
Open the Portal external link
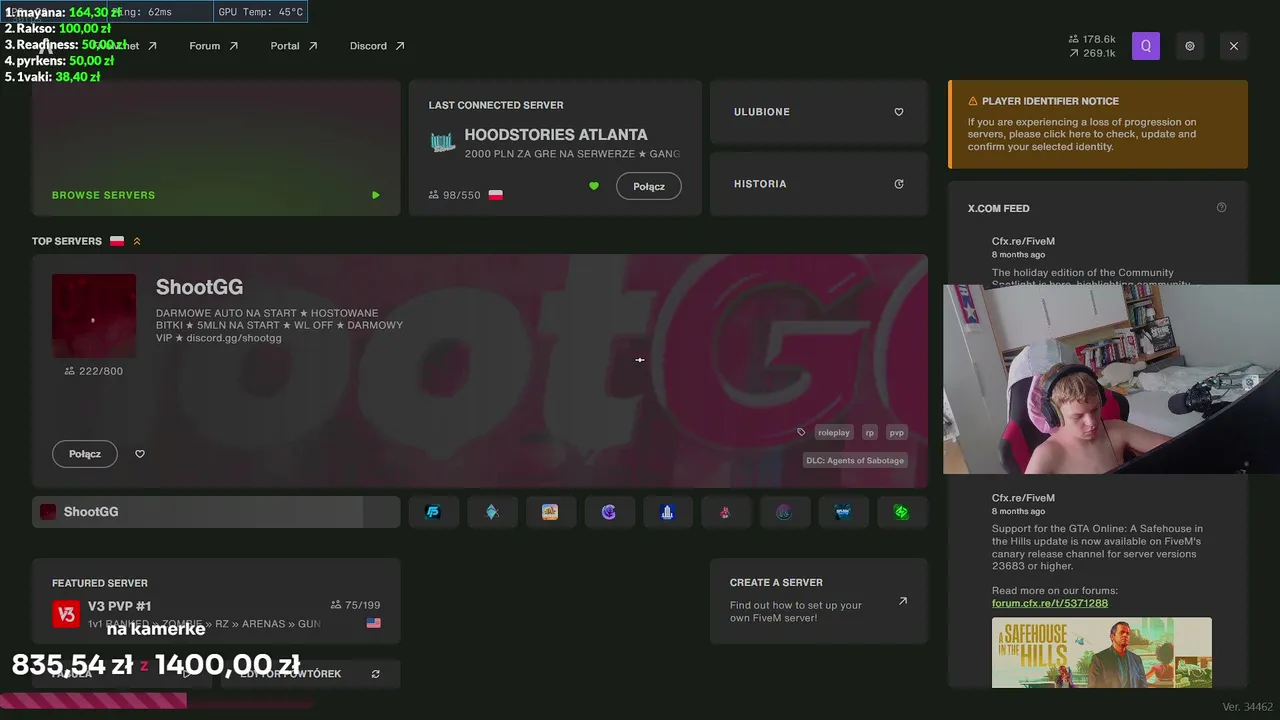(x=294, y=46)
